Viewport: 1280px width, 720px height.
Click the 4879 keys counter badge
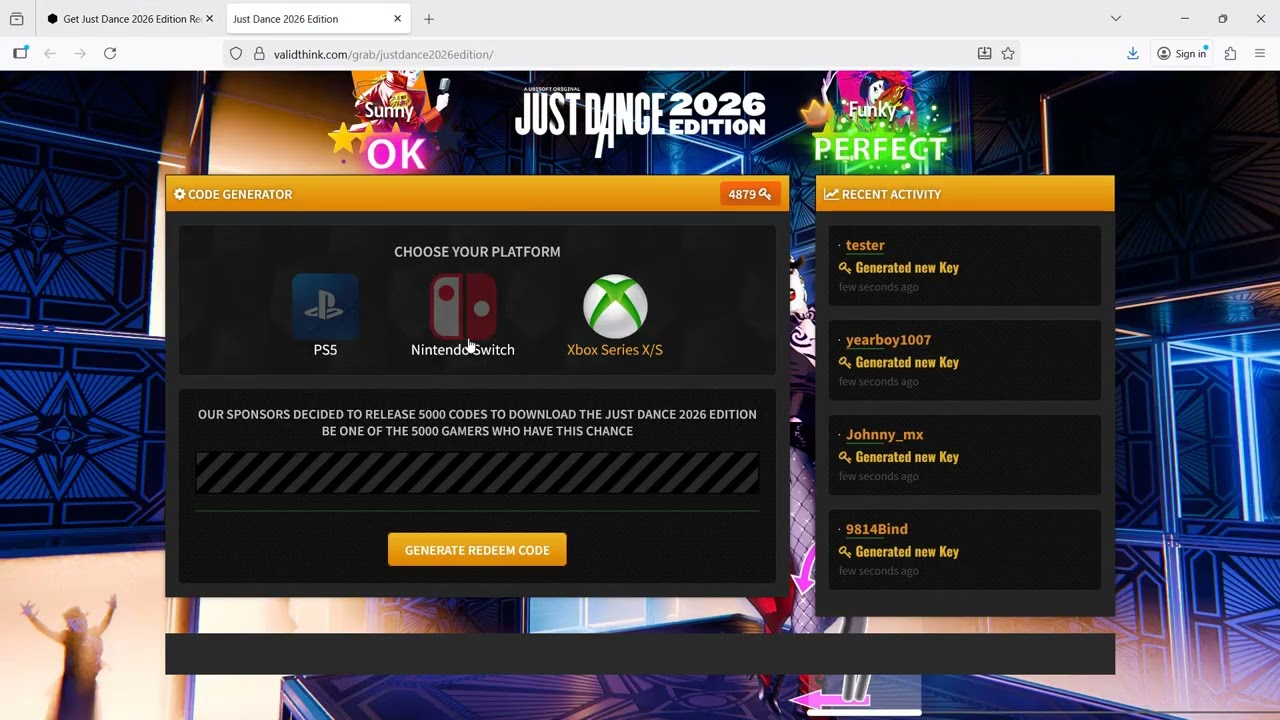click(x=749, y=194)
